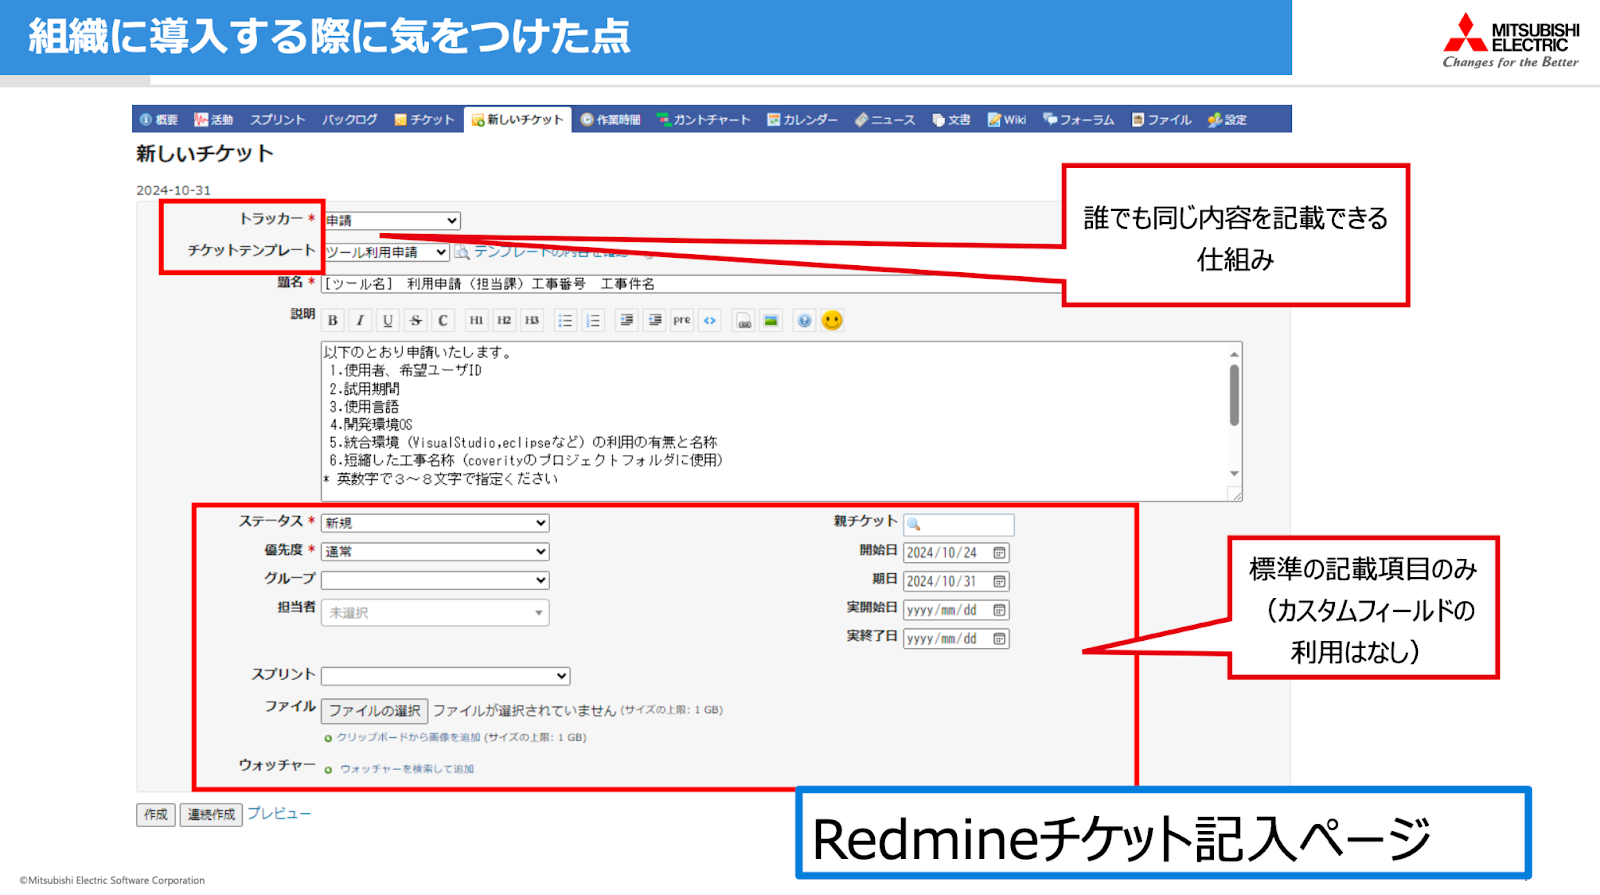Viewport: 1600px width, 895px height.
Task: Open the トラッカー dropdown
Action: [x=393, y=220]
